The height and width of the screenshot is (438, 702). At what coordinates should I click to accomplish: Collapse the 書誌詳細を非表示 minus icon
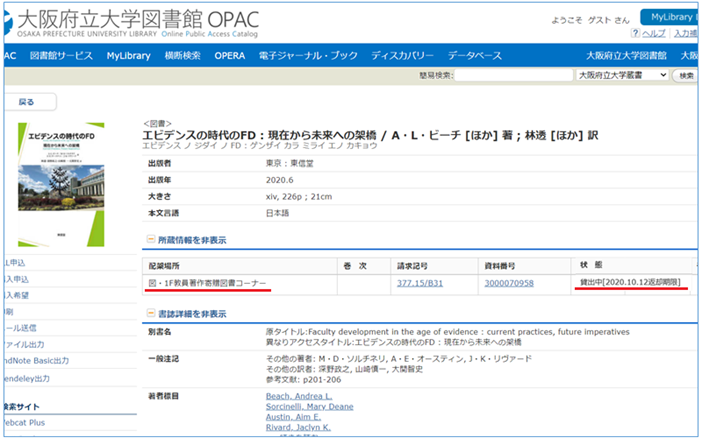[x=151, y=313]
